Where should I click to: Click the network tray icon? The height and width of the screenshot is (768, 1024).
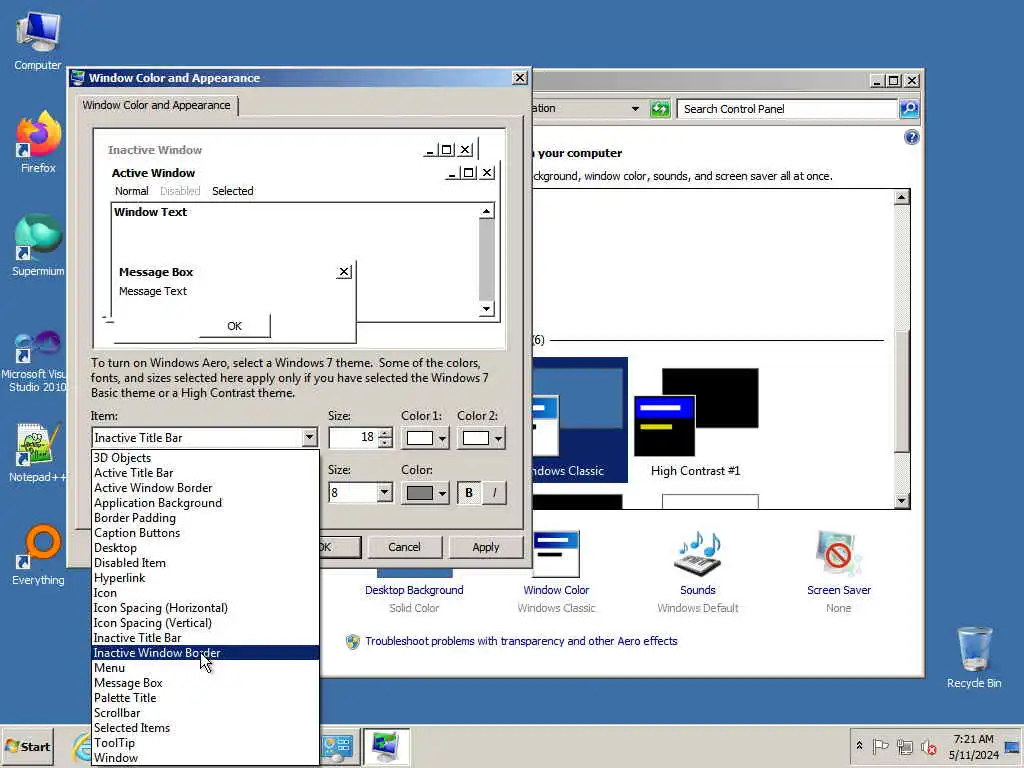(904, 746)
